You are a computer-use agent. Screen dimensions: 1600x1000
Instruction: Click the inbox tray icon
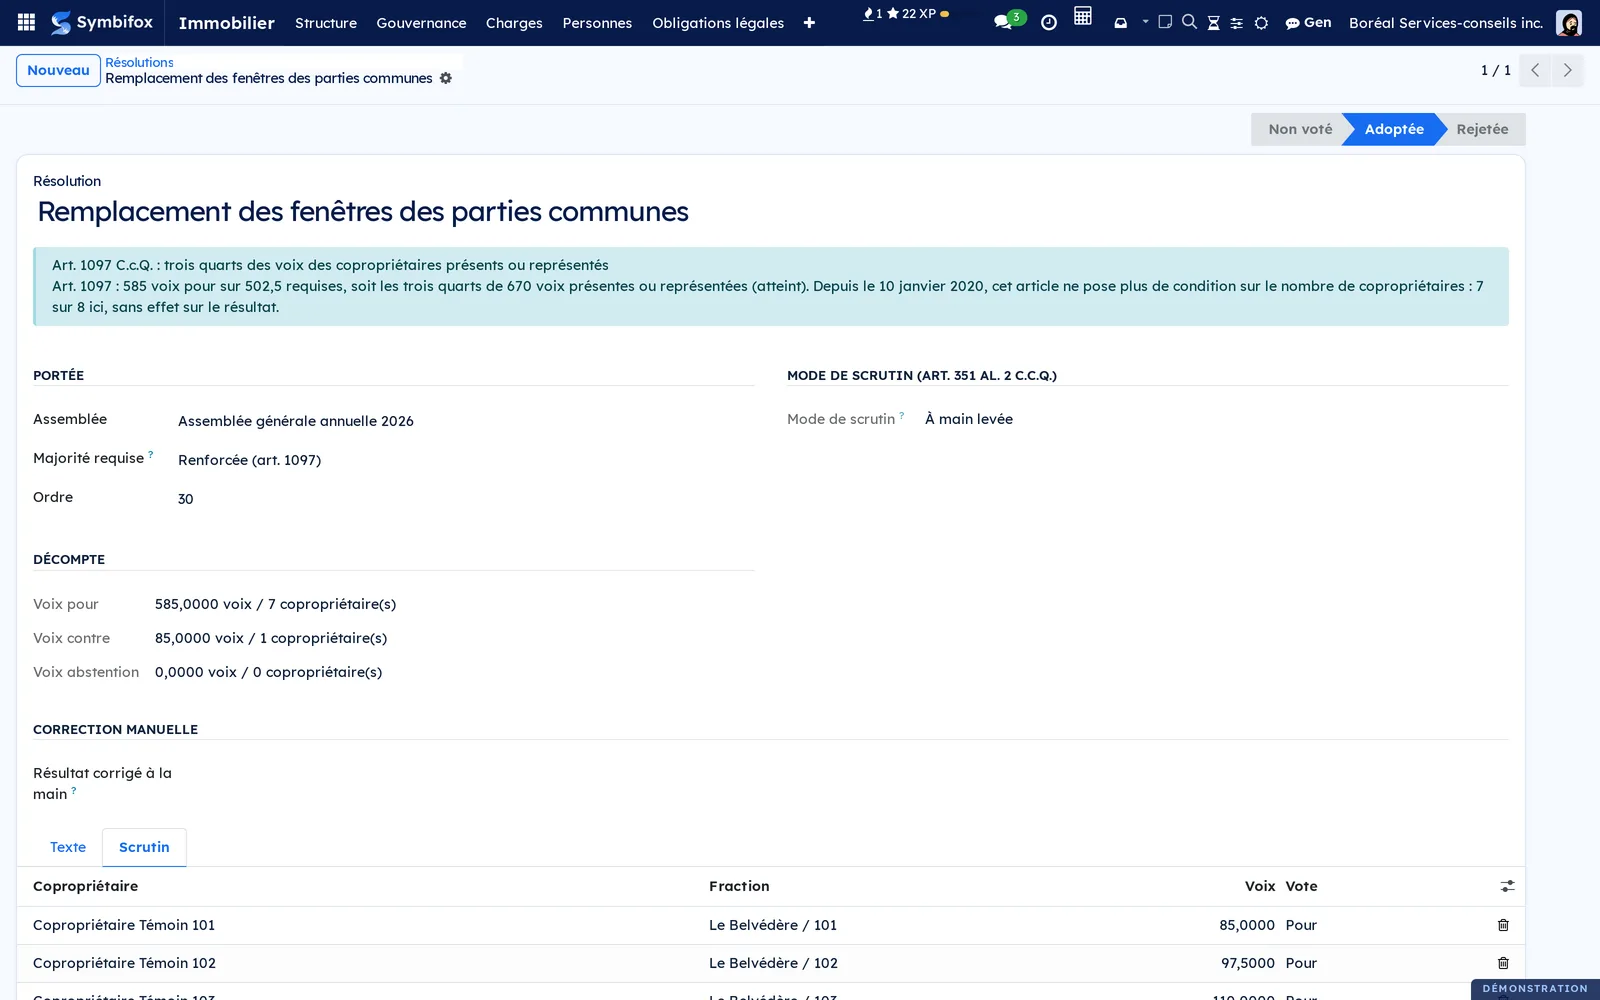pos(1121,23)
